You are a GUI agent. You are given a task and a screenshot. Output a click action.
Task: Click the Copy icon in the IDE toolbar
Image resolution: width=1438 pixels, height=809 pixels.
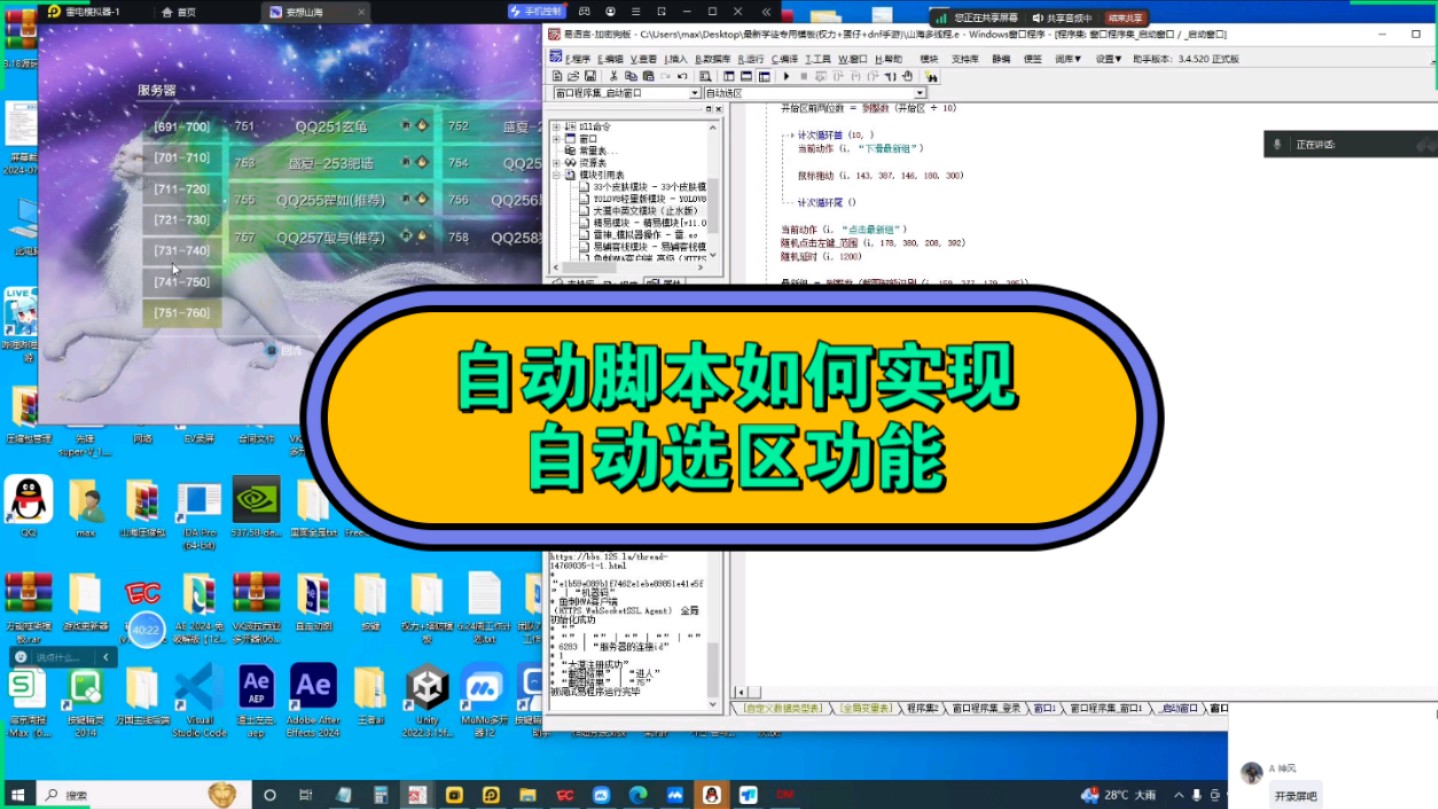(x=631, y=76)
